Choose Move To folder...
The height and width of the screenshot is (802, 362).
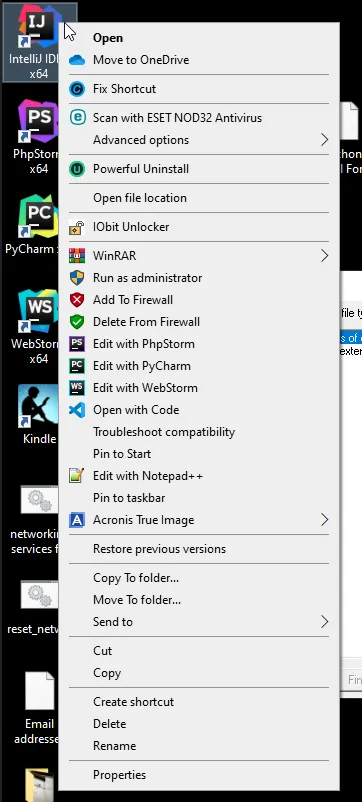coord(199,599)
